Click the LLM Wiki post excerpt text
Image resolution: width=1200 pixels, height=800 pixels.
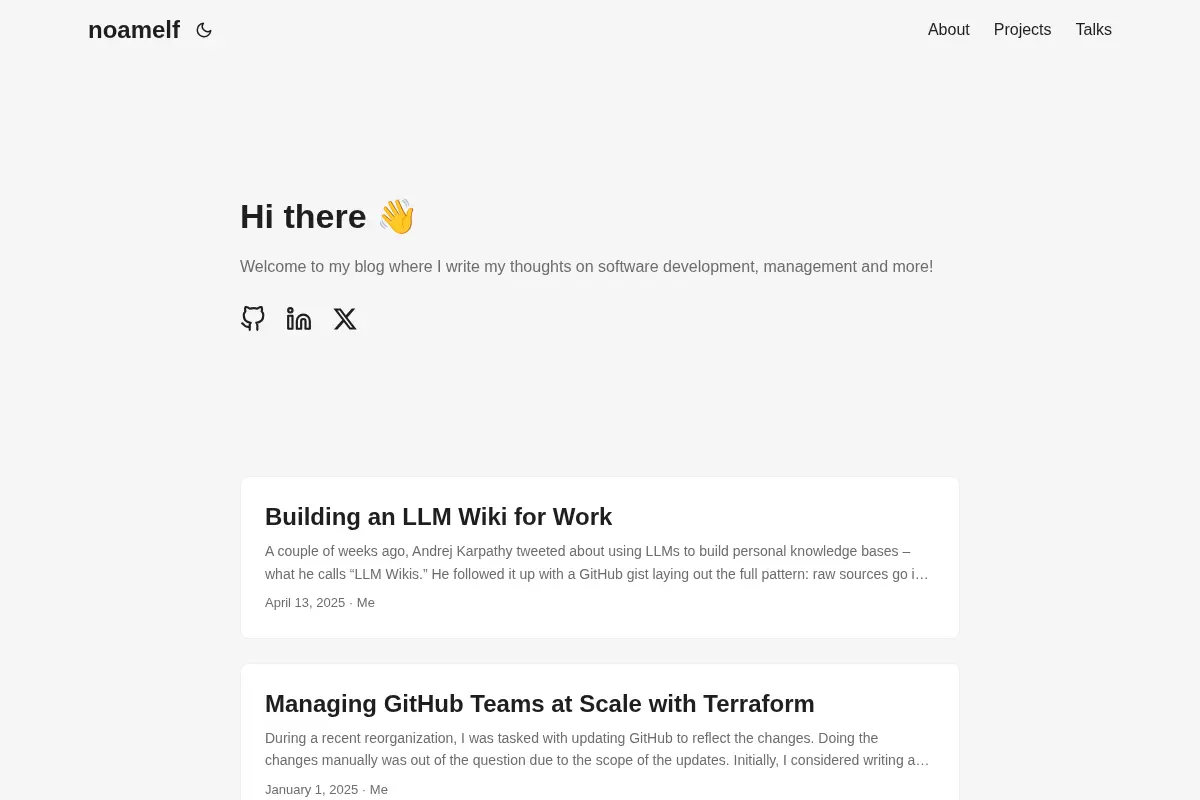tap(598, 562)
